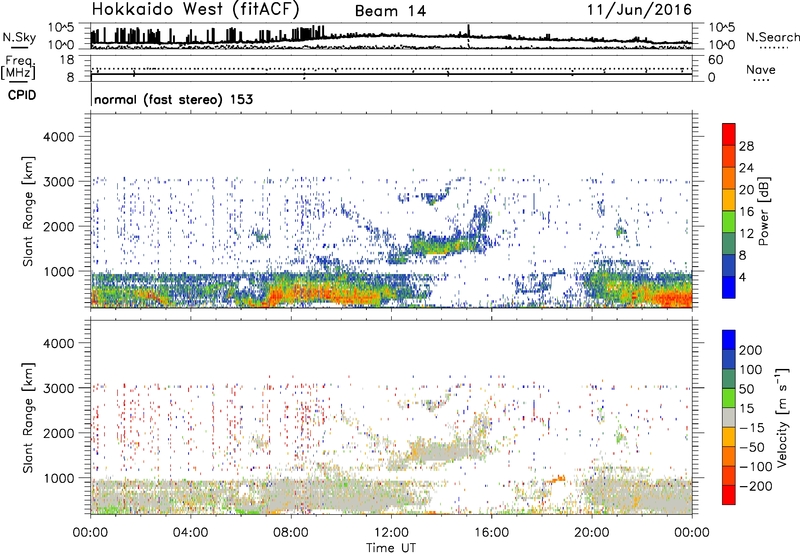Click the '28' value on Power colorbar
This screenshot has height=554, width=800.
[x=746, y=146]
